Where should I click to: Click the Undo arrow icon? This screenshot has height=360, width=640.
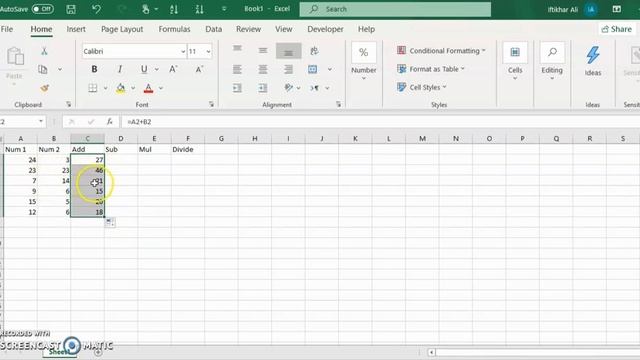coord(96,9)
